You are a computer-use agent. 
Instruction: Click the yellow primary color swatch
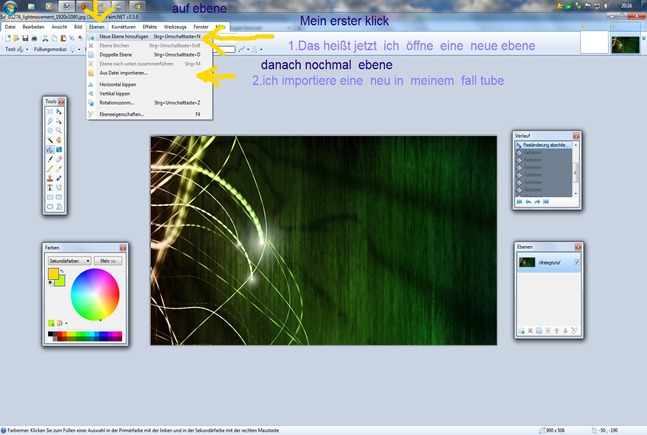52,273
